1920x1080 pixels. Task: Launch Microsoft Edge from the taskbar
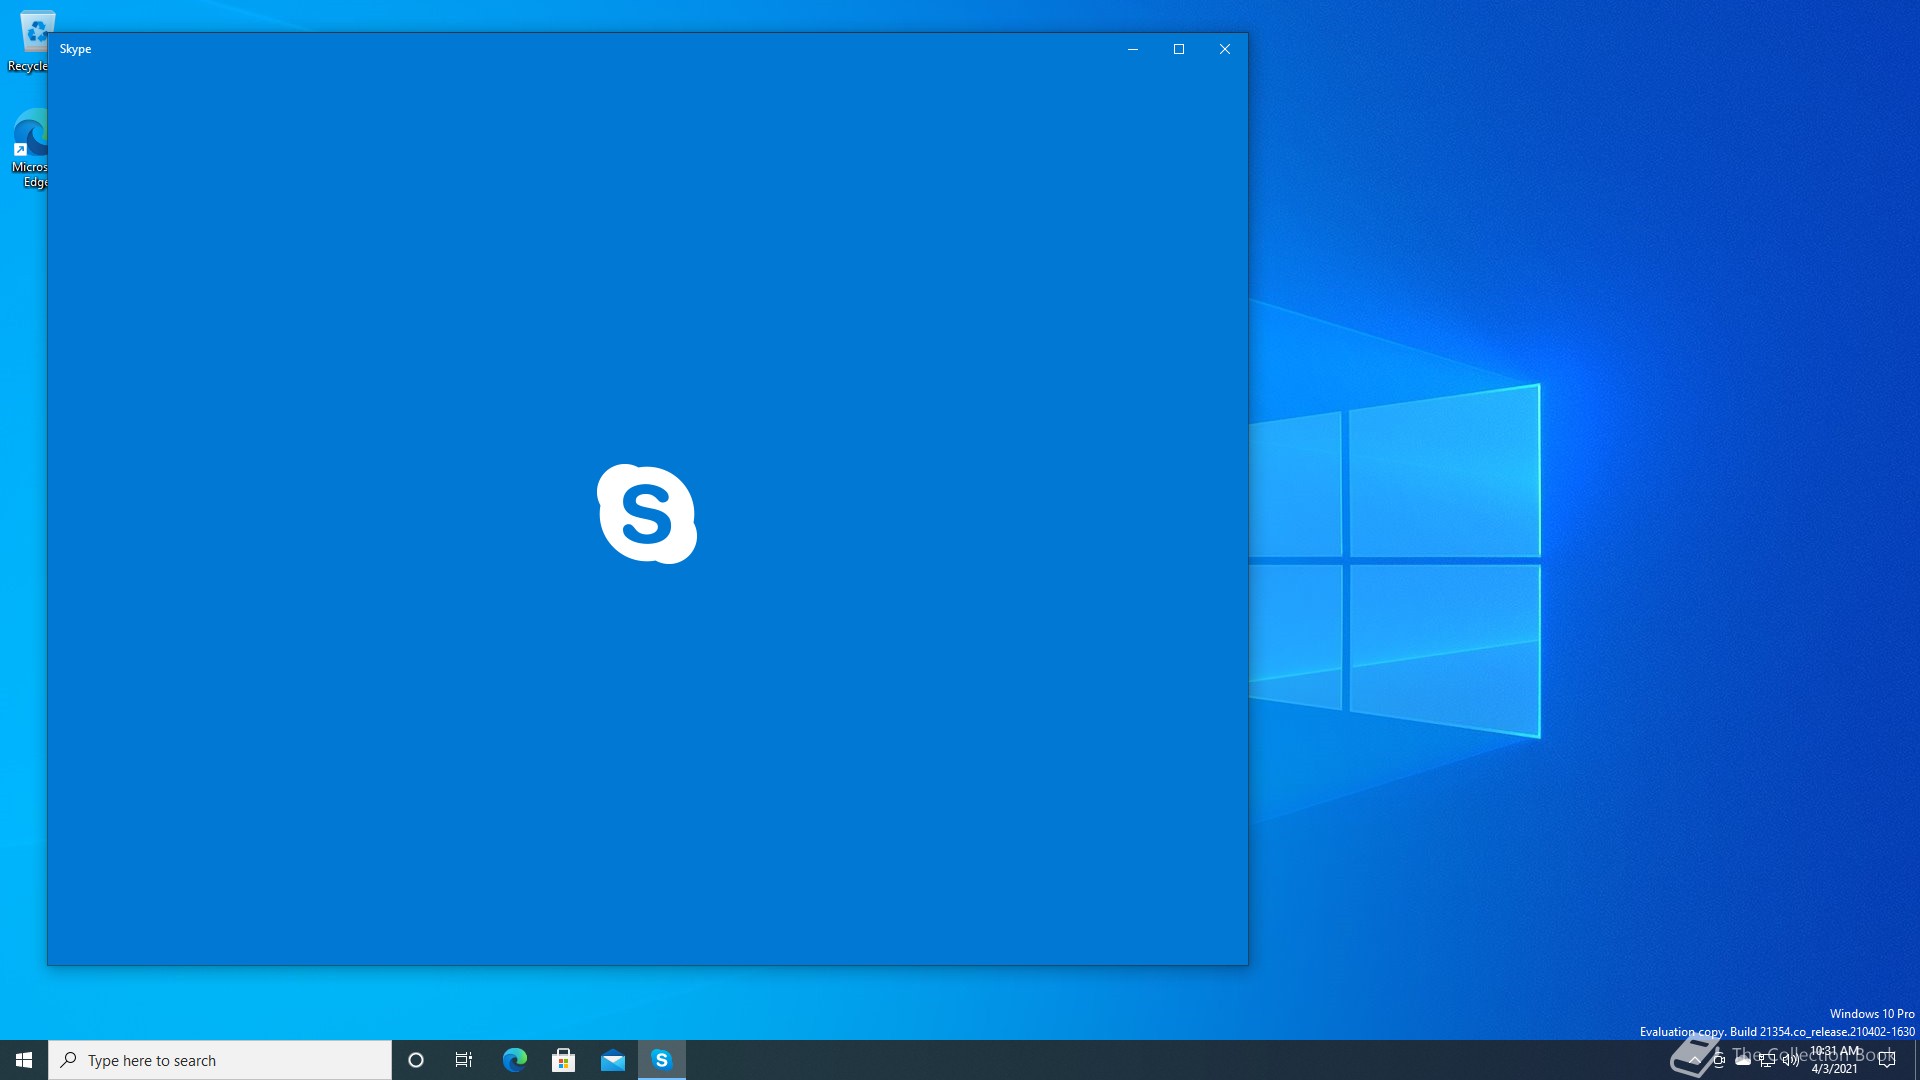point(514,1060)
